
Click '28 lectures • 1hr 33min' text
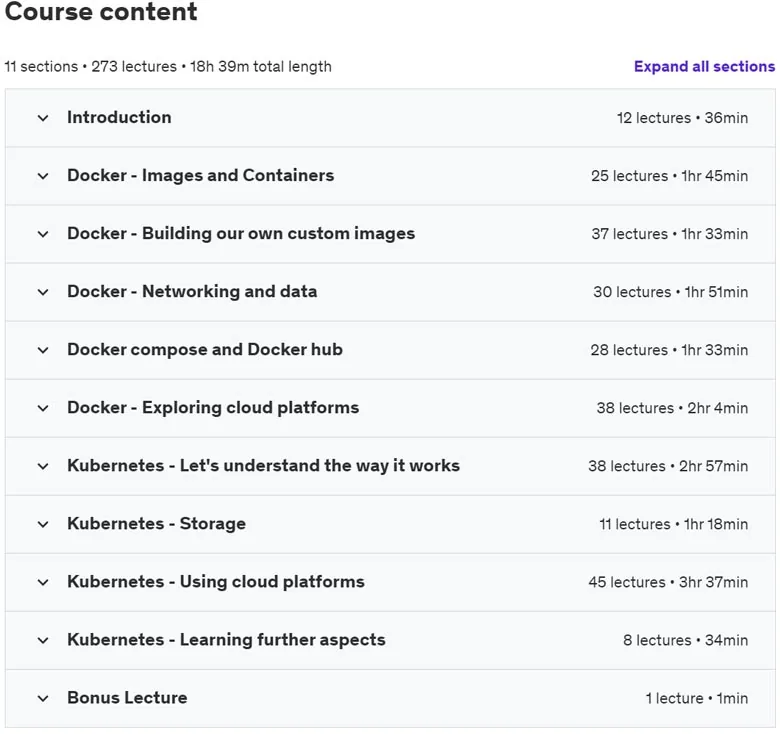(x=669, y=350)
